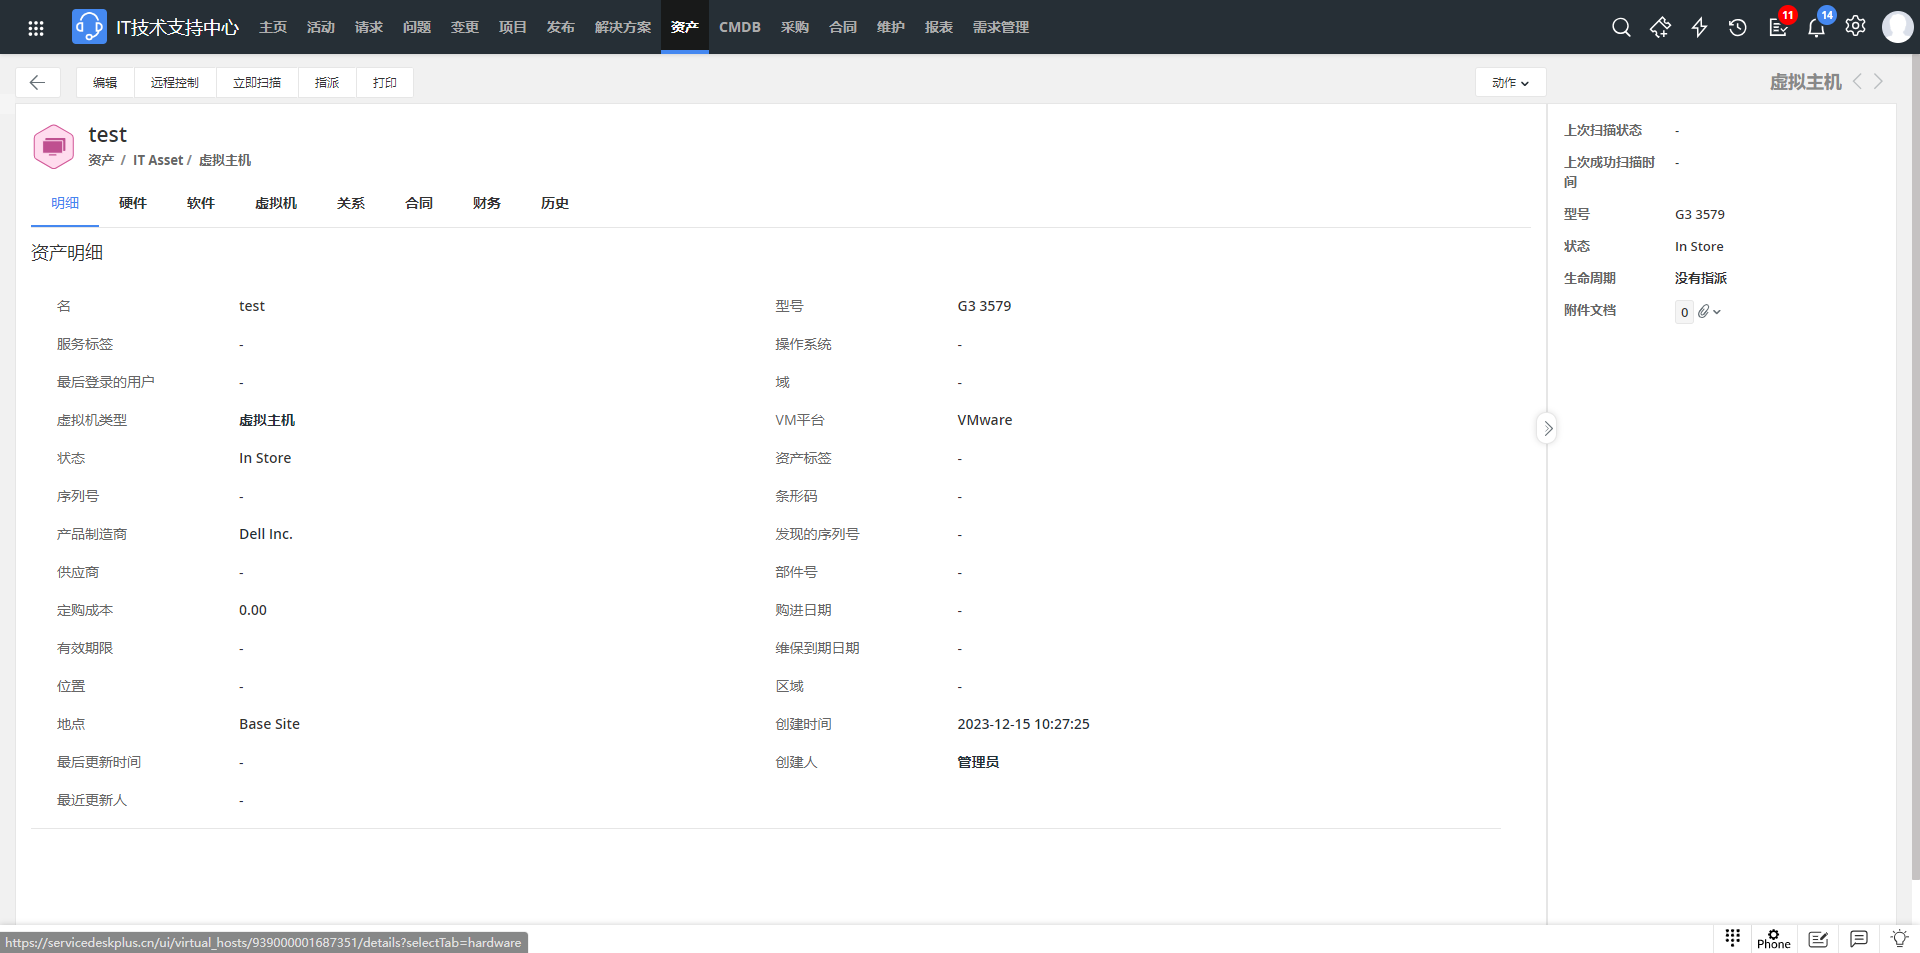Open the recent items history clock icon
Viewport: 1920px width, 953px height.
coord(1738,27)
